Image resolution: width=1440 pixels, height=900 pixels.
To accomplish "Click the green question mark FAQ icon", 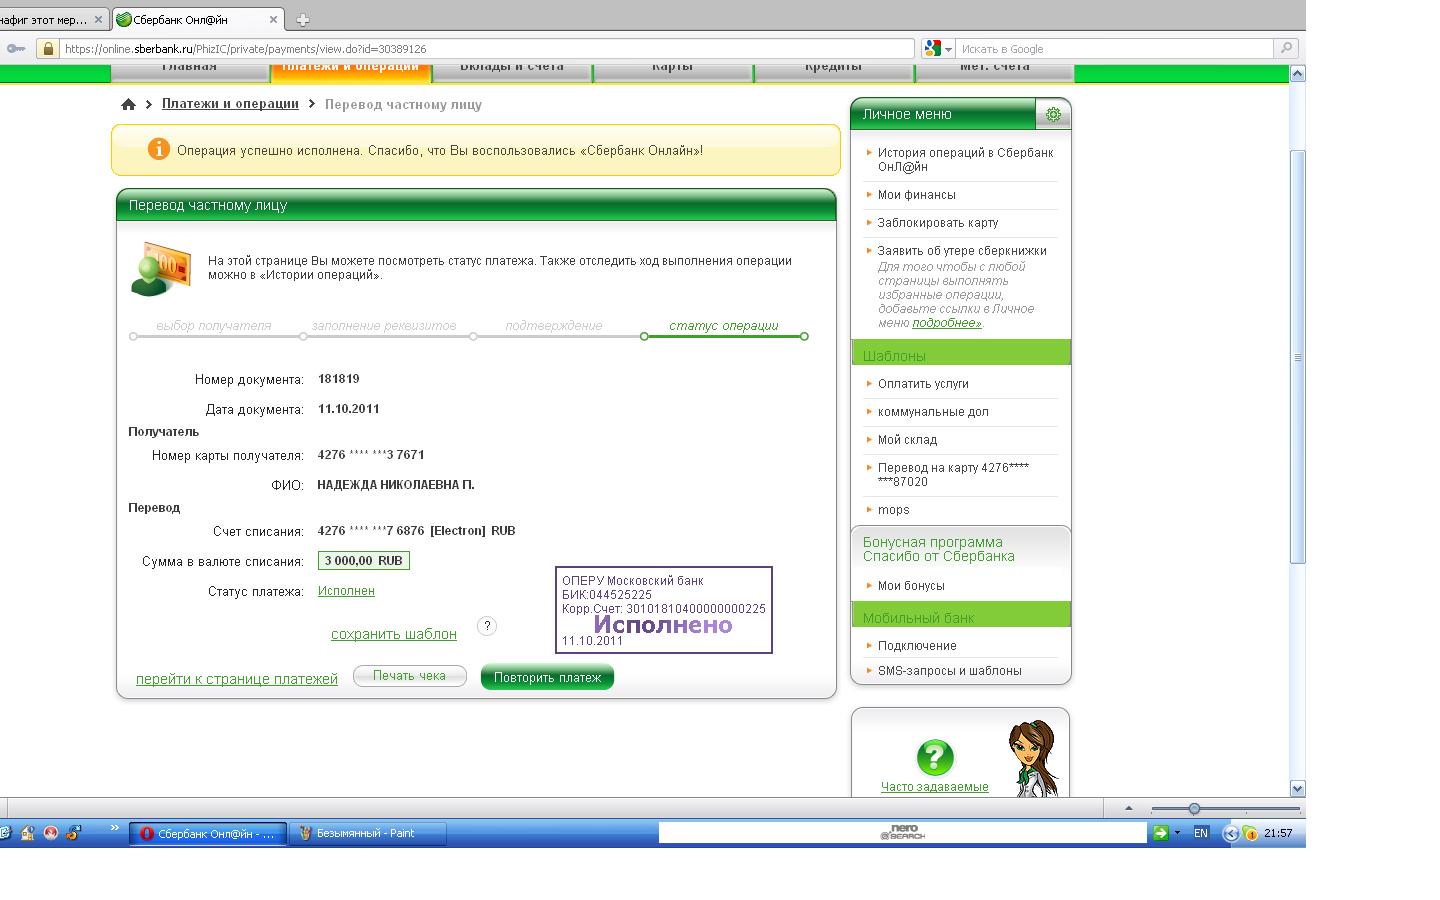I will (935, 757).
